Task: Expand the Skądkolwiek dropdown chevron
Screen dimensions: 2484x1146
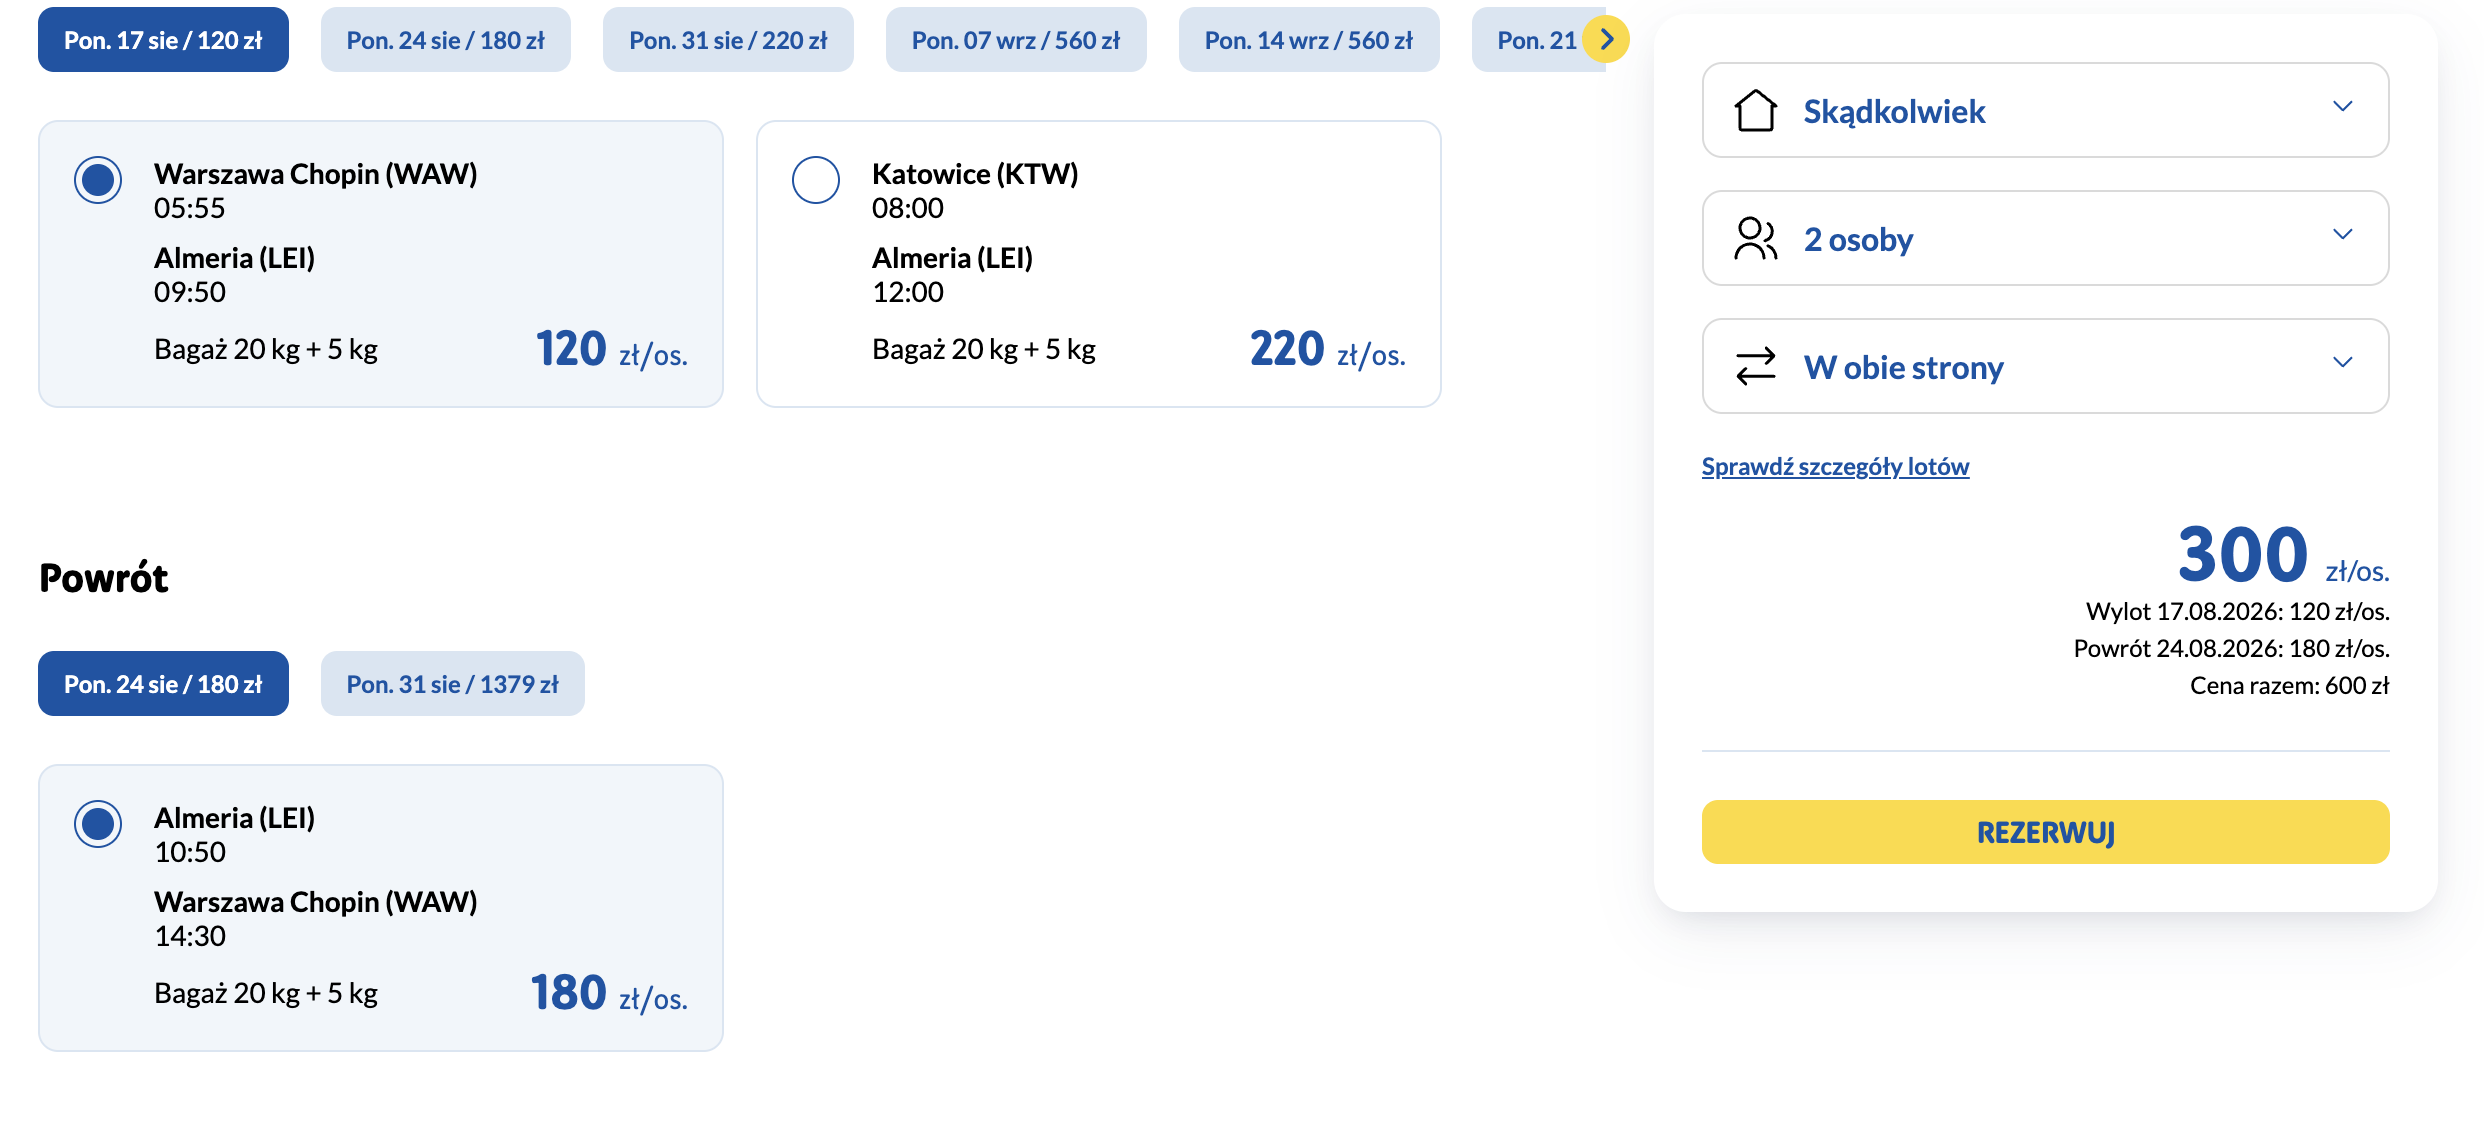Action: click(2342, 106)
